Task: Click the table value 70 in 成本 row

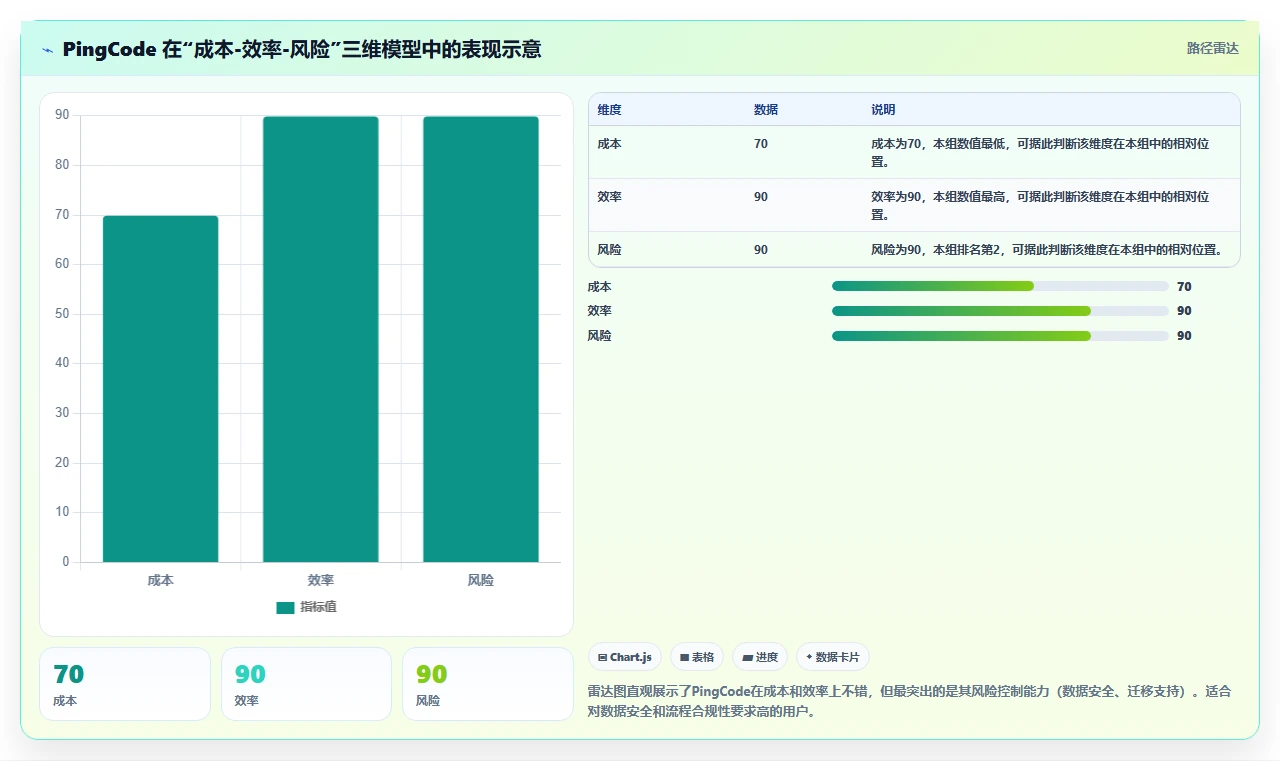Action: [x=761, y=144]
